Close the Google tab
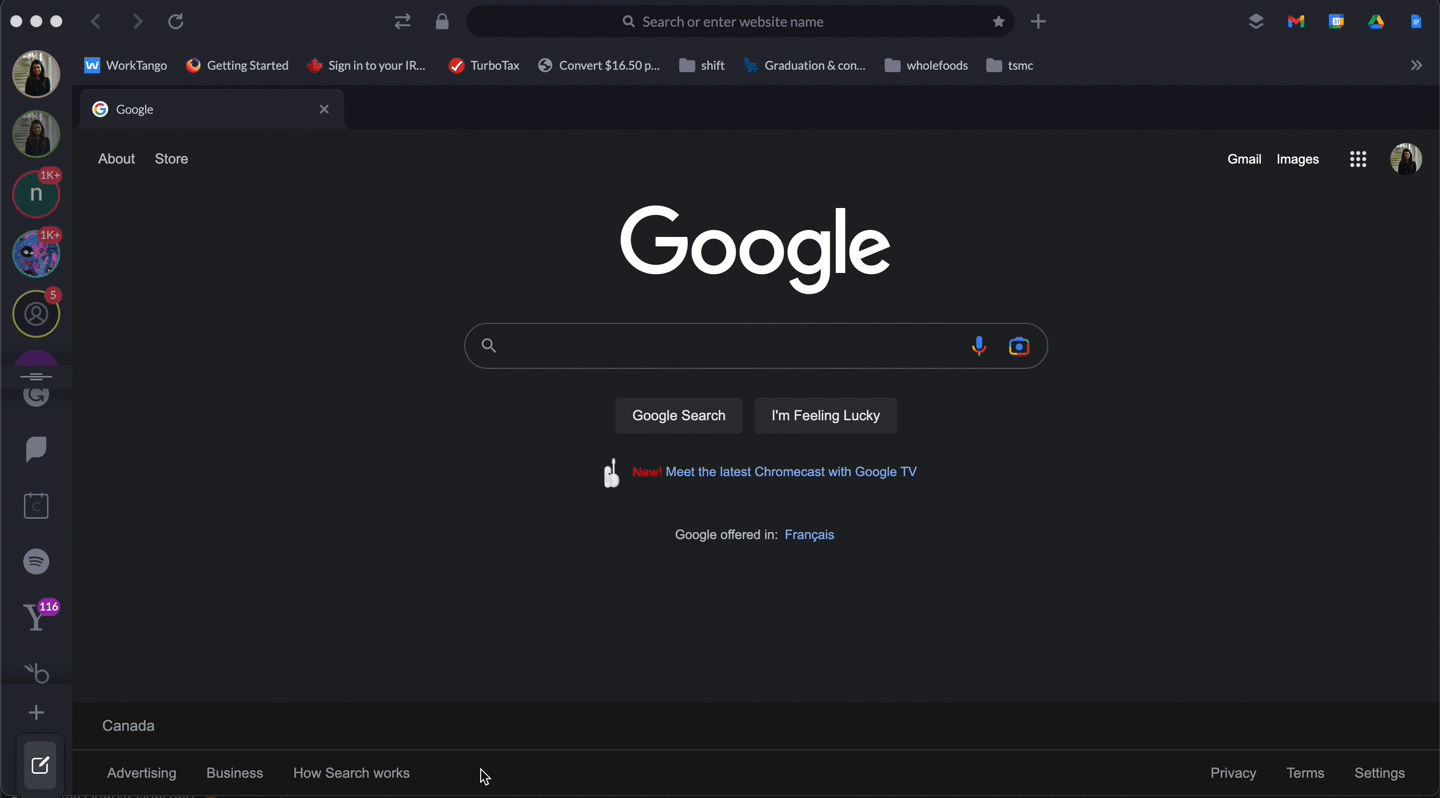This screenshot has width=1440, height=798. [x=324, y=109]
